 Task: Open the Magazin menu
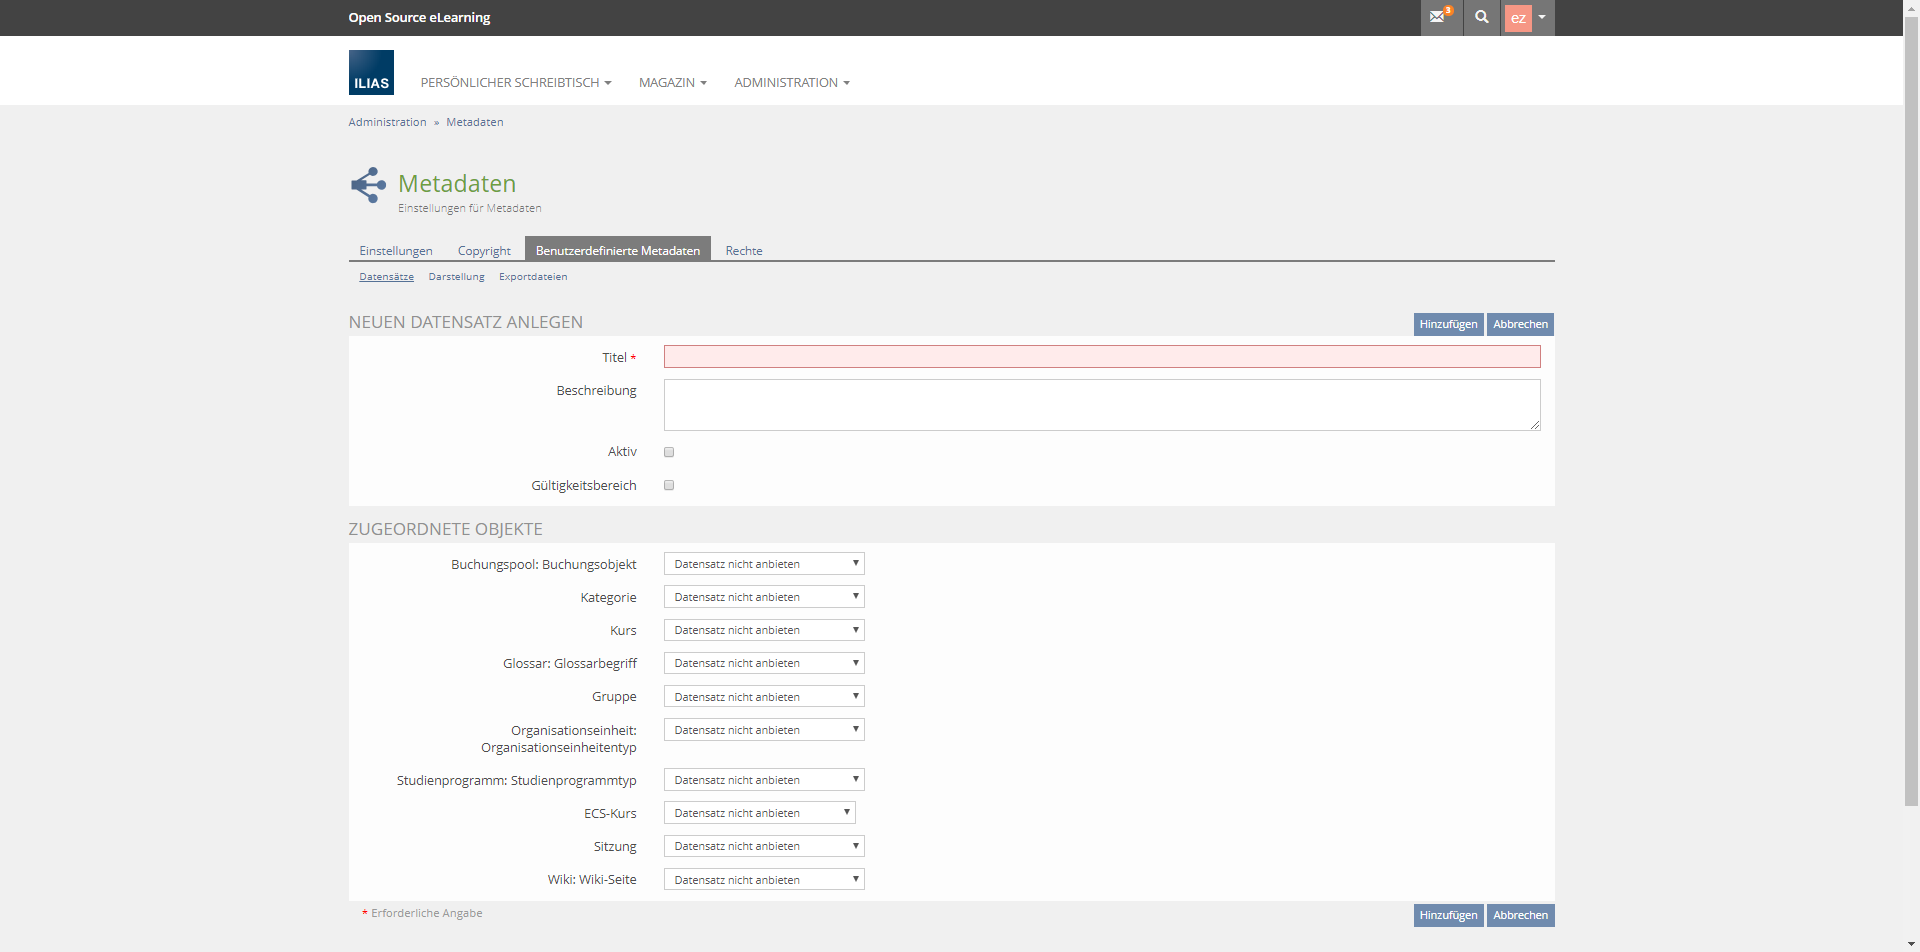click(x=672, y=83)
